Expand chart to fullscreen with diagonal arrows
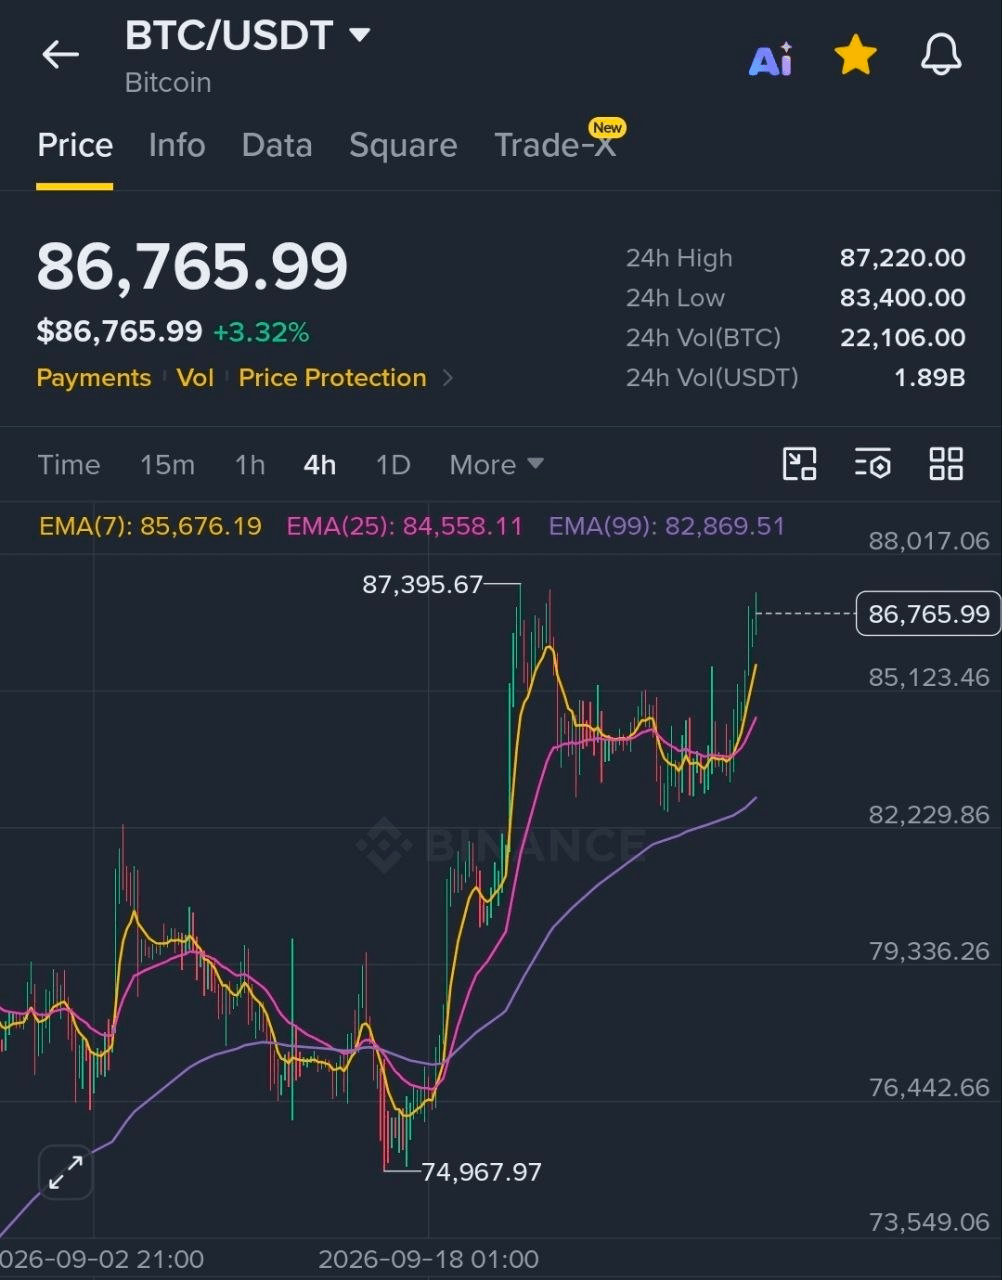Image resolution: width=1002 pixels, height=1280 pixels. [66, 1172]
